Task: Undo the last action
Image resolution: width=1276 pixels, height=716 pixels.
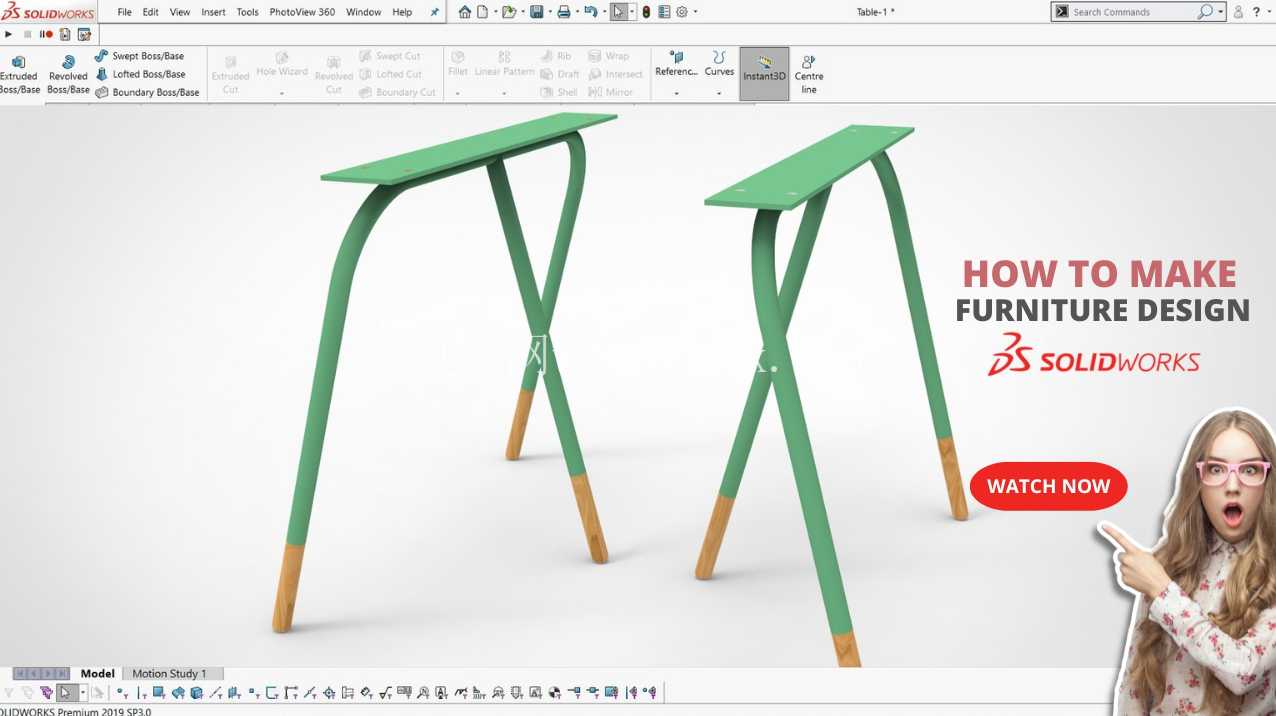Action: pyautogui.click(x=590, y=12)
